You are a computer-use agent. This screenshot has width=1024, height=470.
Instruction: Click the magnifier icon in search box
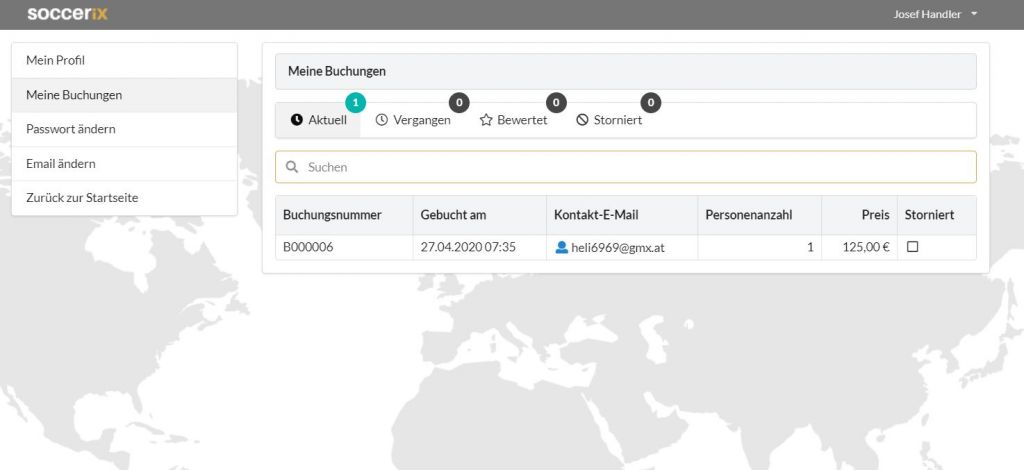click(293, 167)
